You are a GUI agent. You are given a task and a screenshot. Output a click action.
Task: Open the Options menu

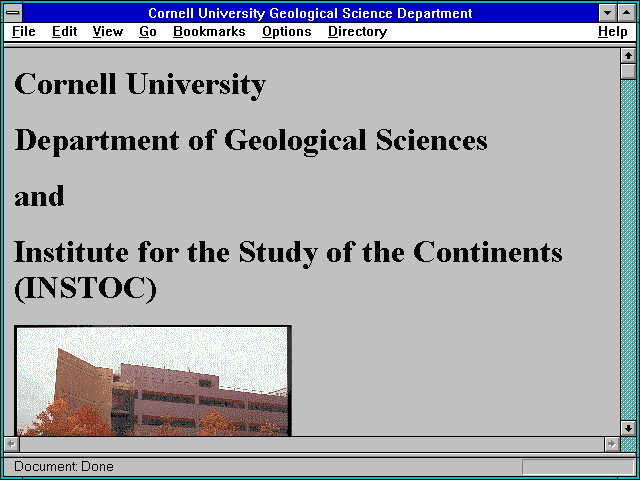pos(287,31)
